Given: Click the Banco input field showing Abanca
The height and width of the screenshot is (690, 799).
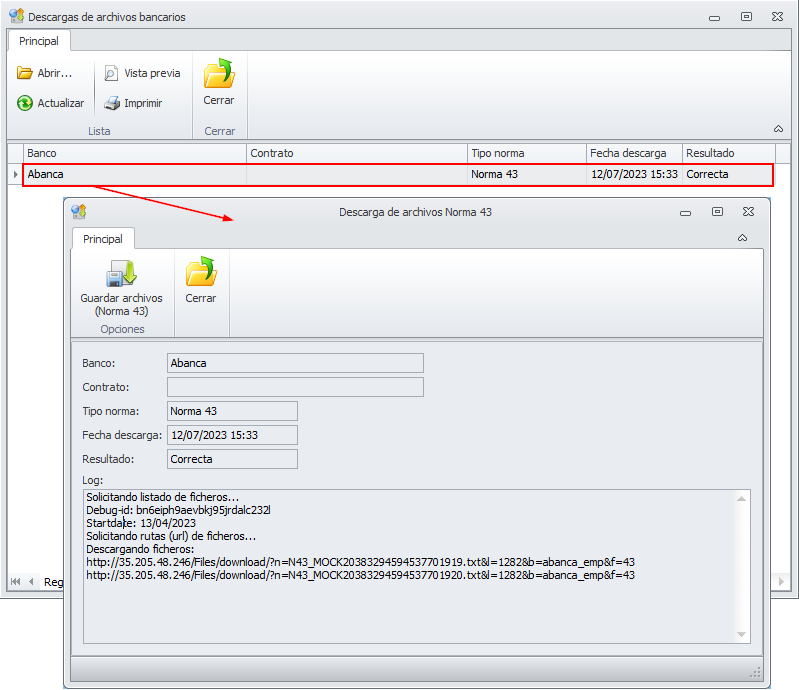Looking at the screenshot, I should click(295, 363).
